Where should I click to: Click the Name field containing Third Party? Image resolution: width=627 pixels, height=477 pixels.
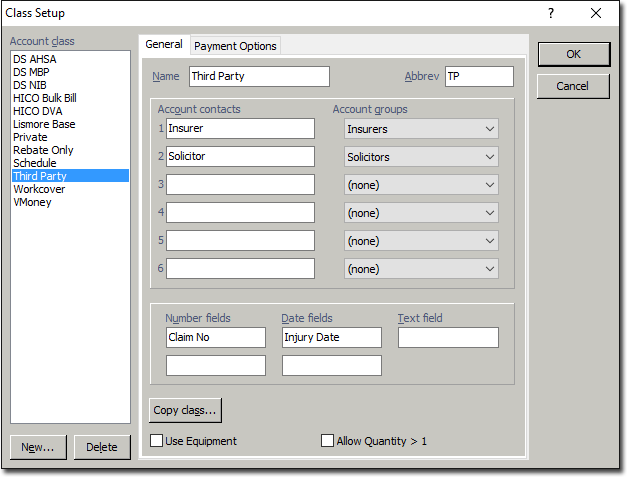coord(259,76)
